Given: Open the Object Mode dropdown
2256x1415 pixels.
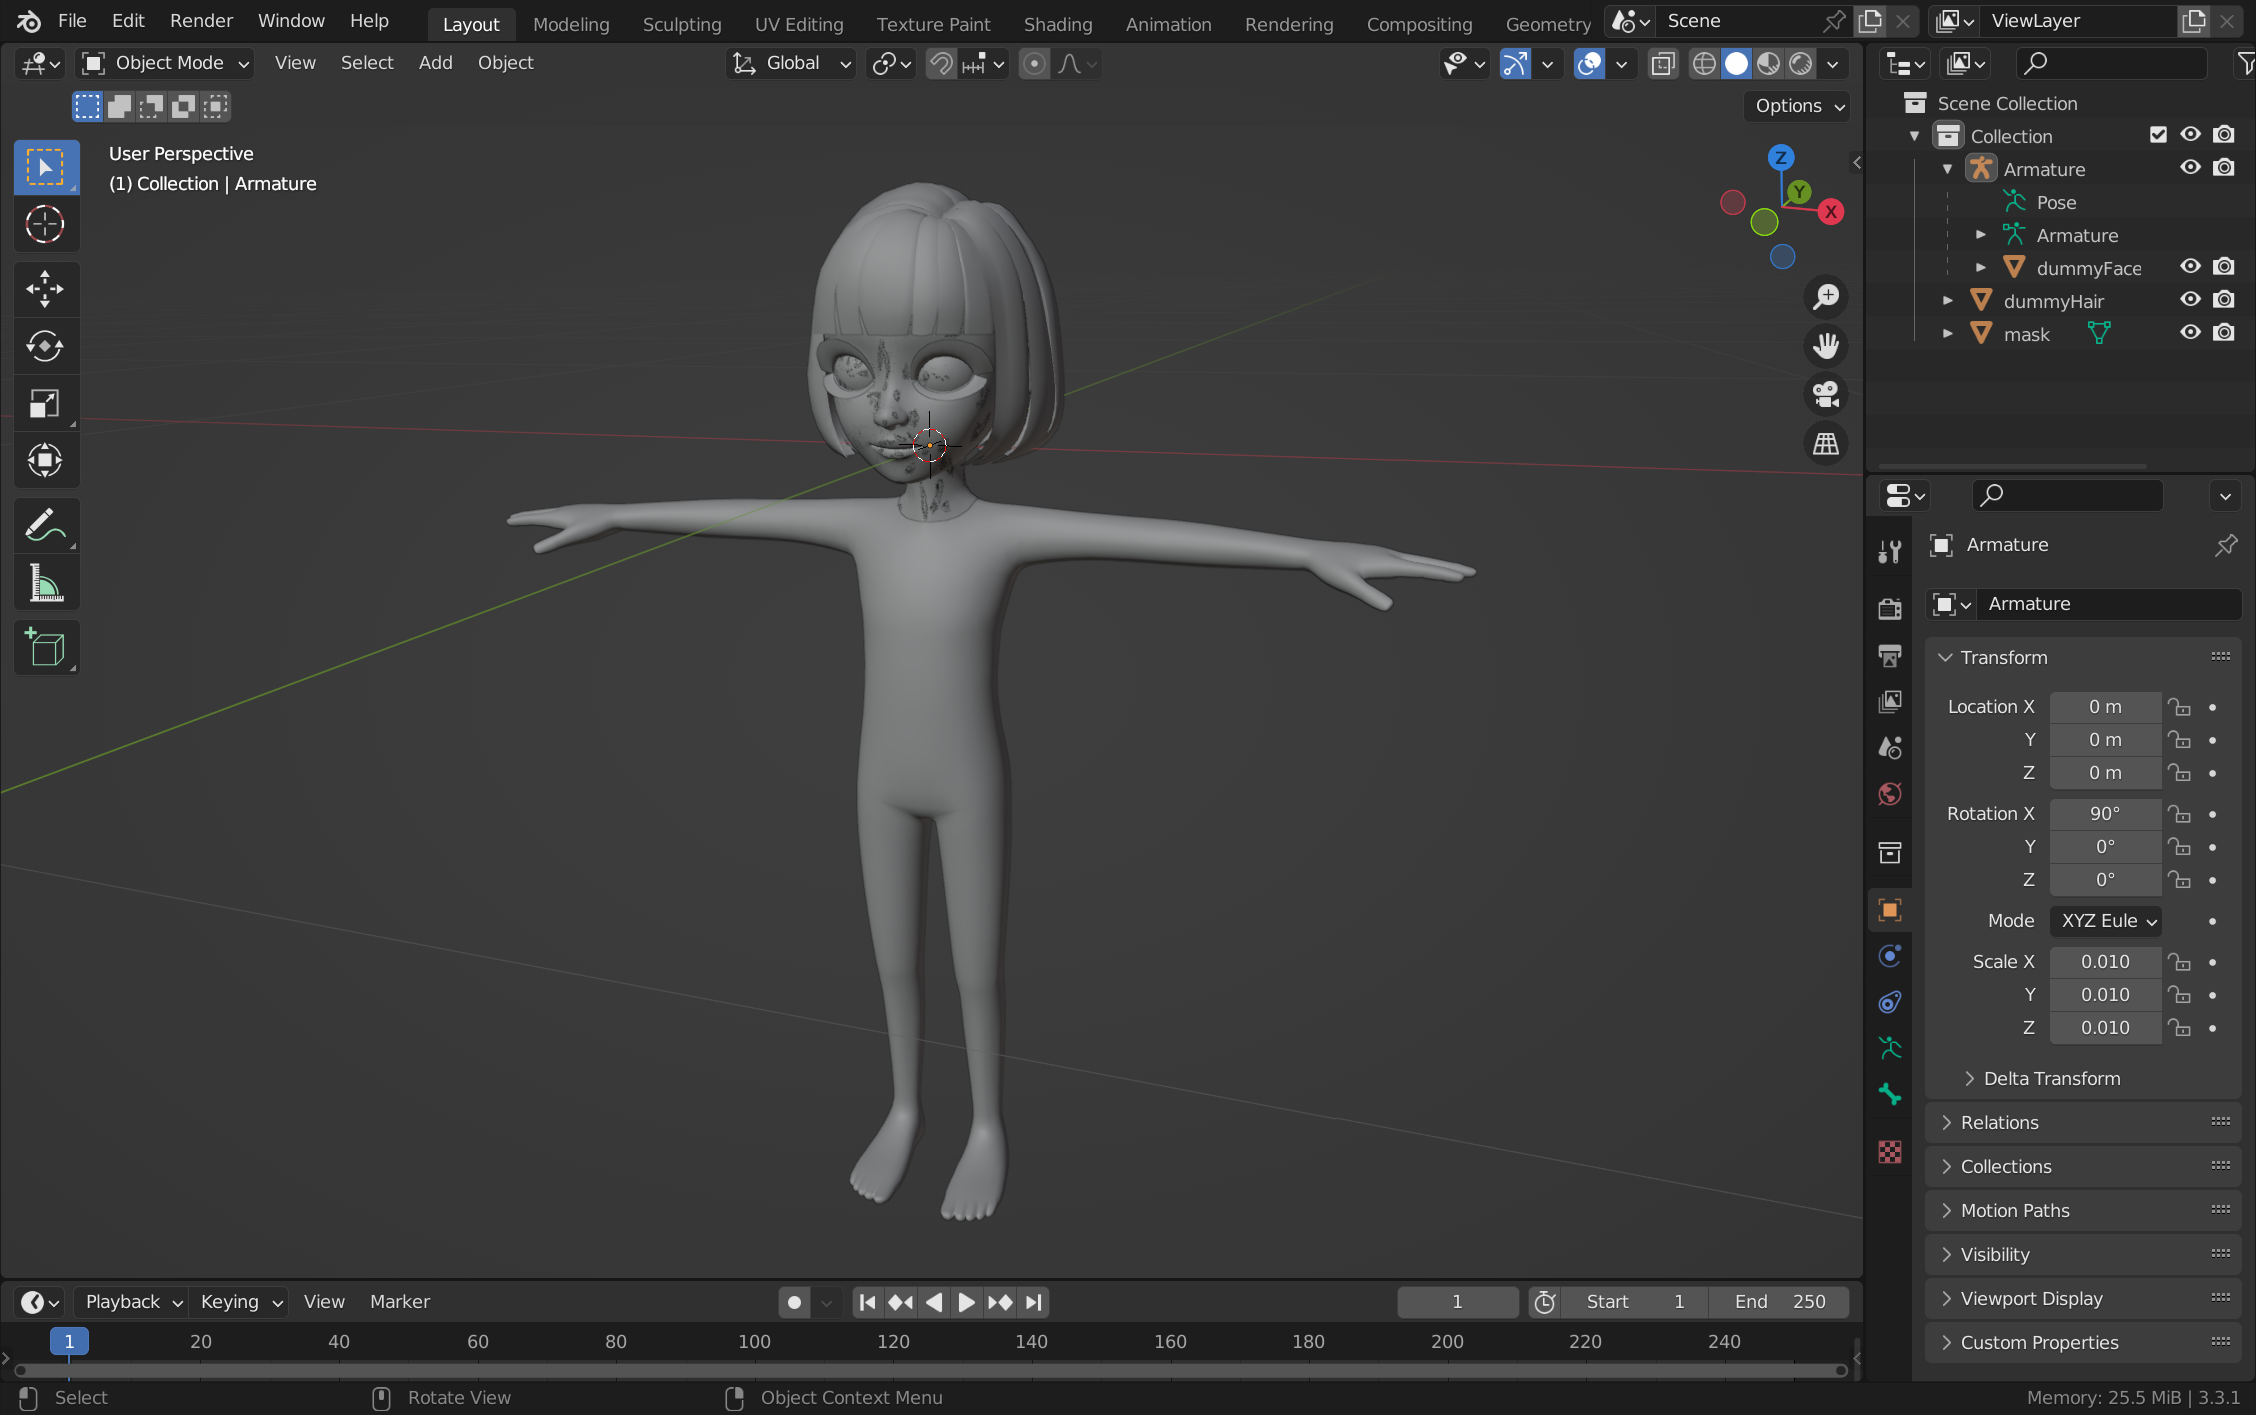Looking at the screenshot, I should coord(166,63).
